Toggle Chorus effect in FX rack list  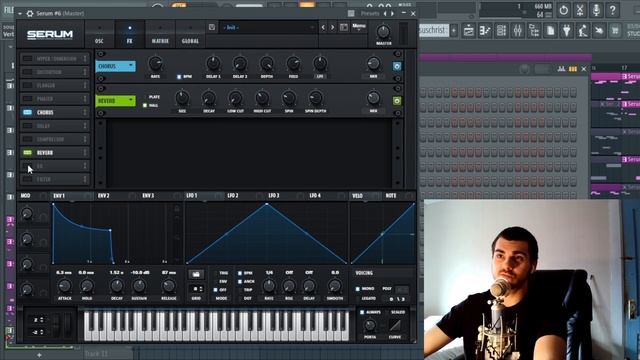[x=27, y=112]
